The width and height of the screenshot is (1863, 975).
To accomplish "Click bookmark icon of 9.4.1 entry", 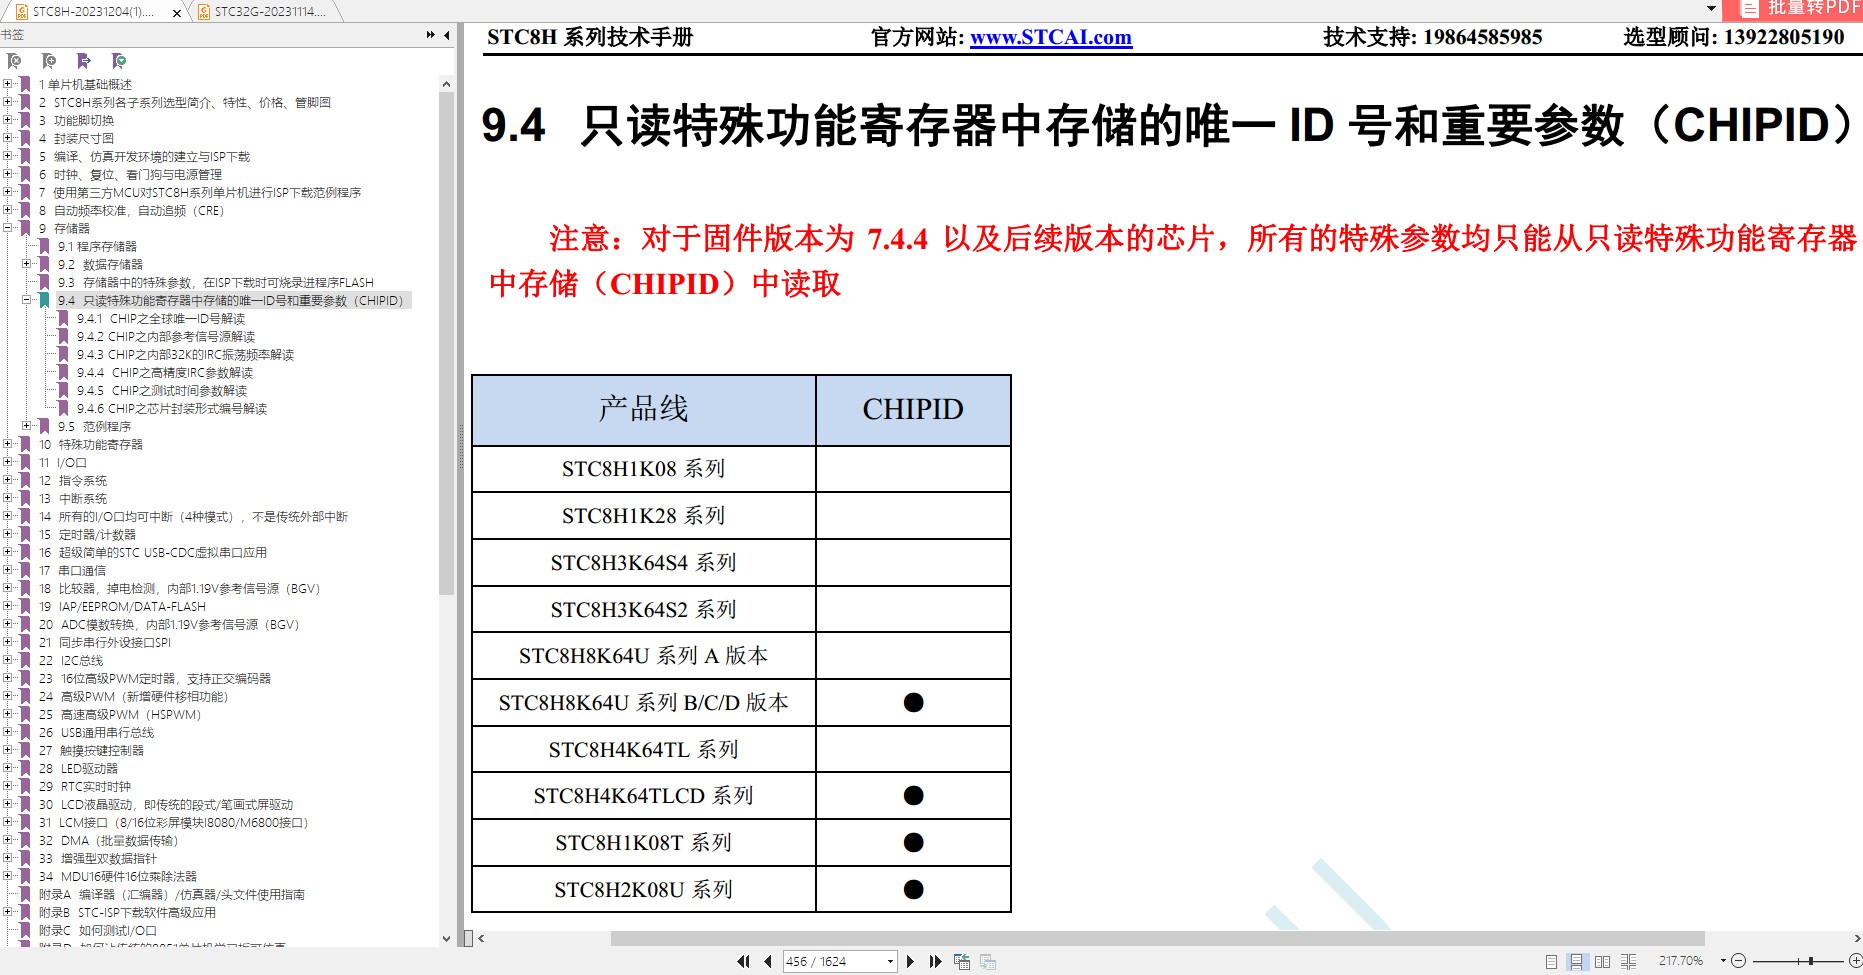I will coord(63,318).
